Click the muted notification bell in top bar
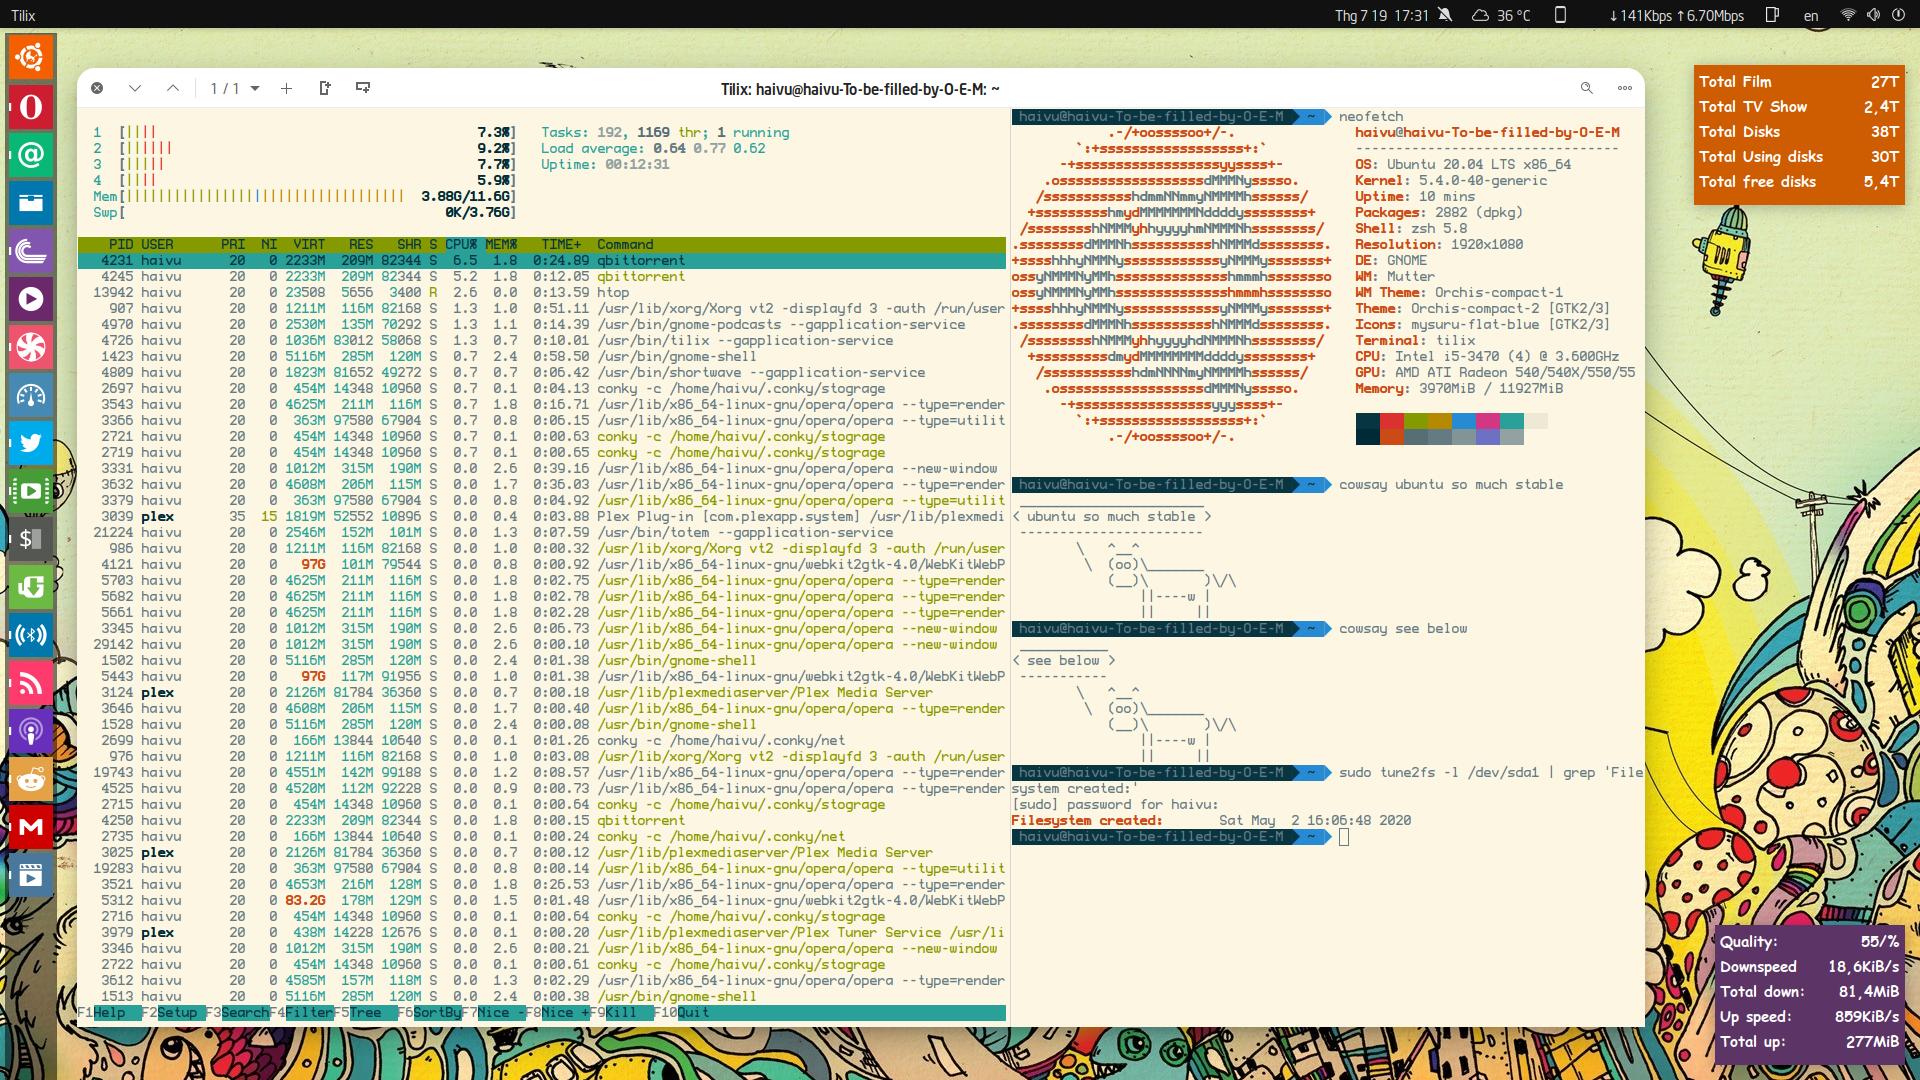1920x1080 pixels. (1445, 15)
